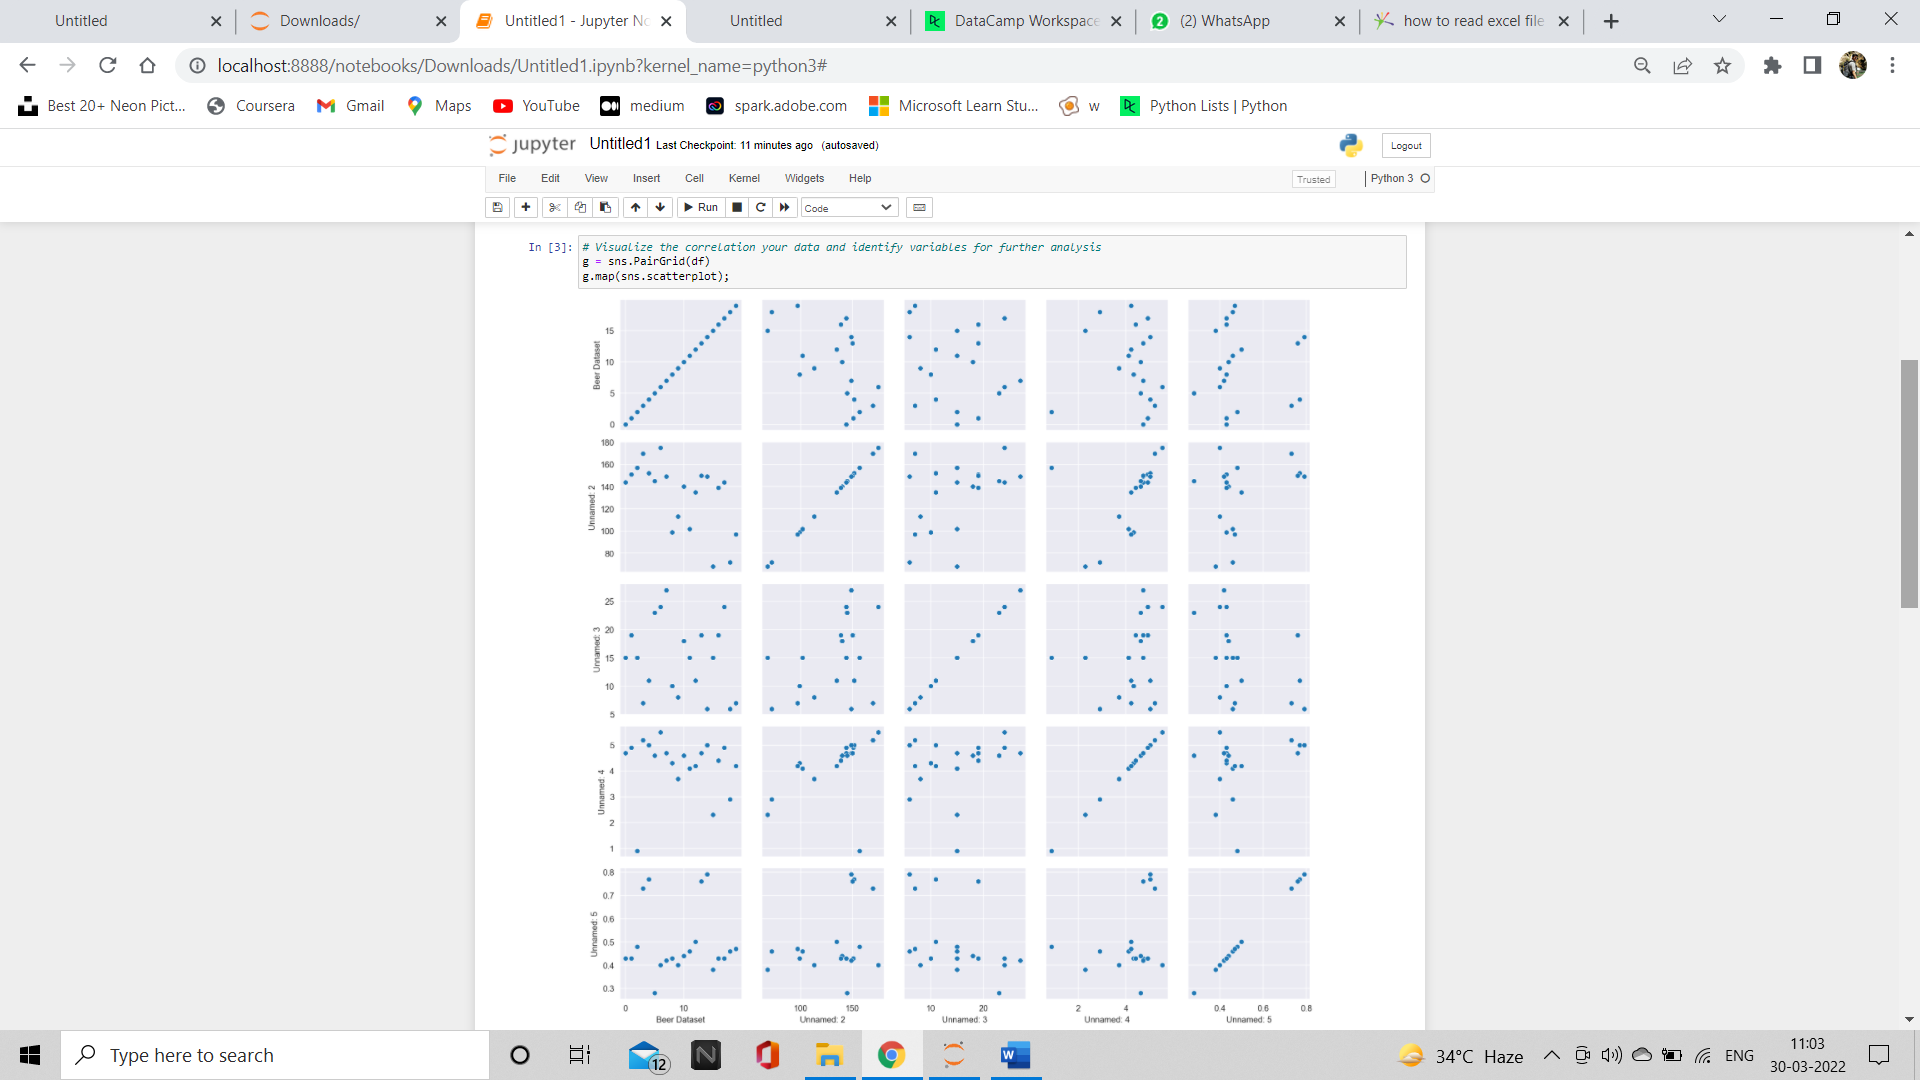This screenshot has width=1920, height=1080.
Task: Open the Cell menu
Action: click(694, 178)
